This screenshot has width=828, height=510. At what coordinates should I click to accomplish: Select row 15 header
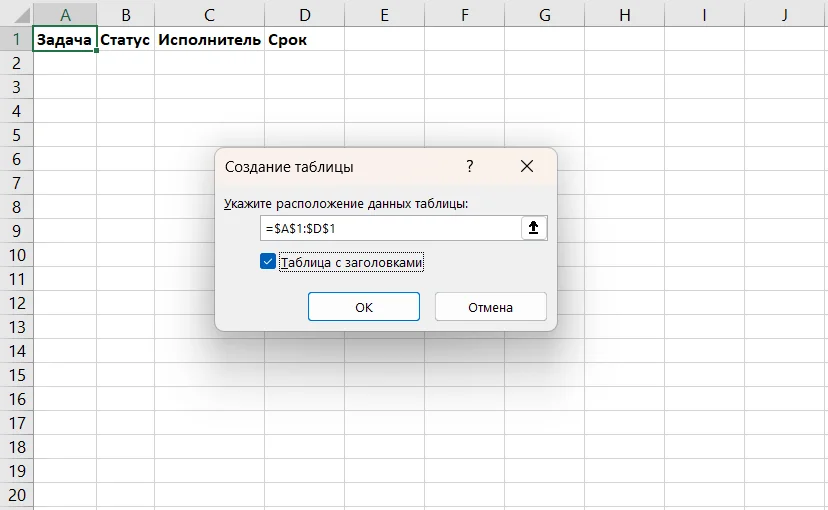coord(16,375)
